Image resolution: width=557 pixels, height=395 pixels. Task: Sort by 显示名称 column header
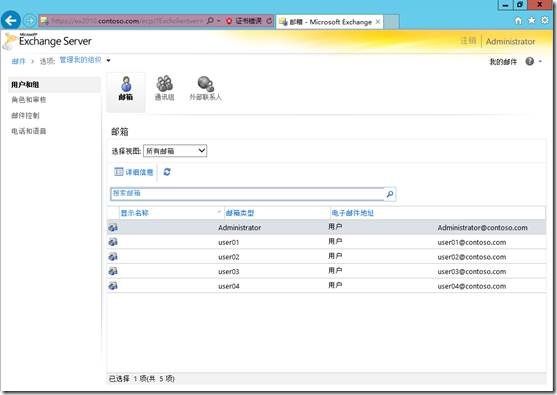pos(135,213)
